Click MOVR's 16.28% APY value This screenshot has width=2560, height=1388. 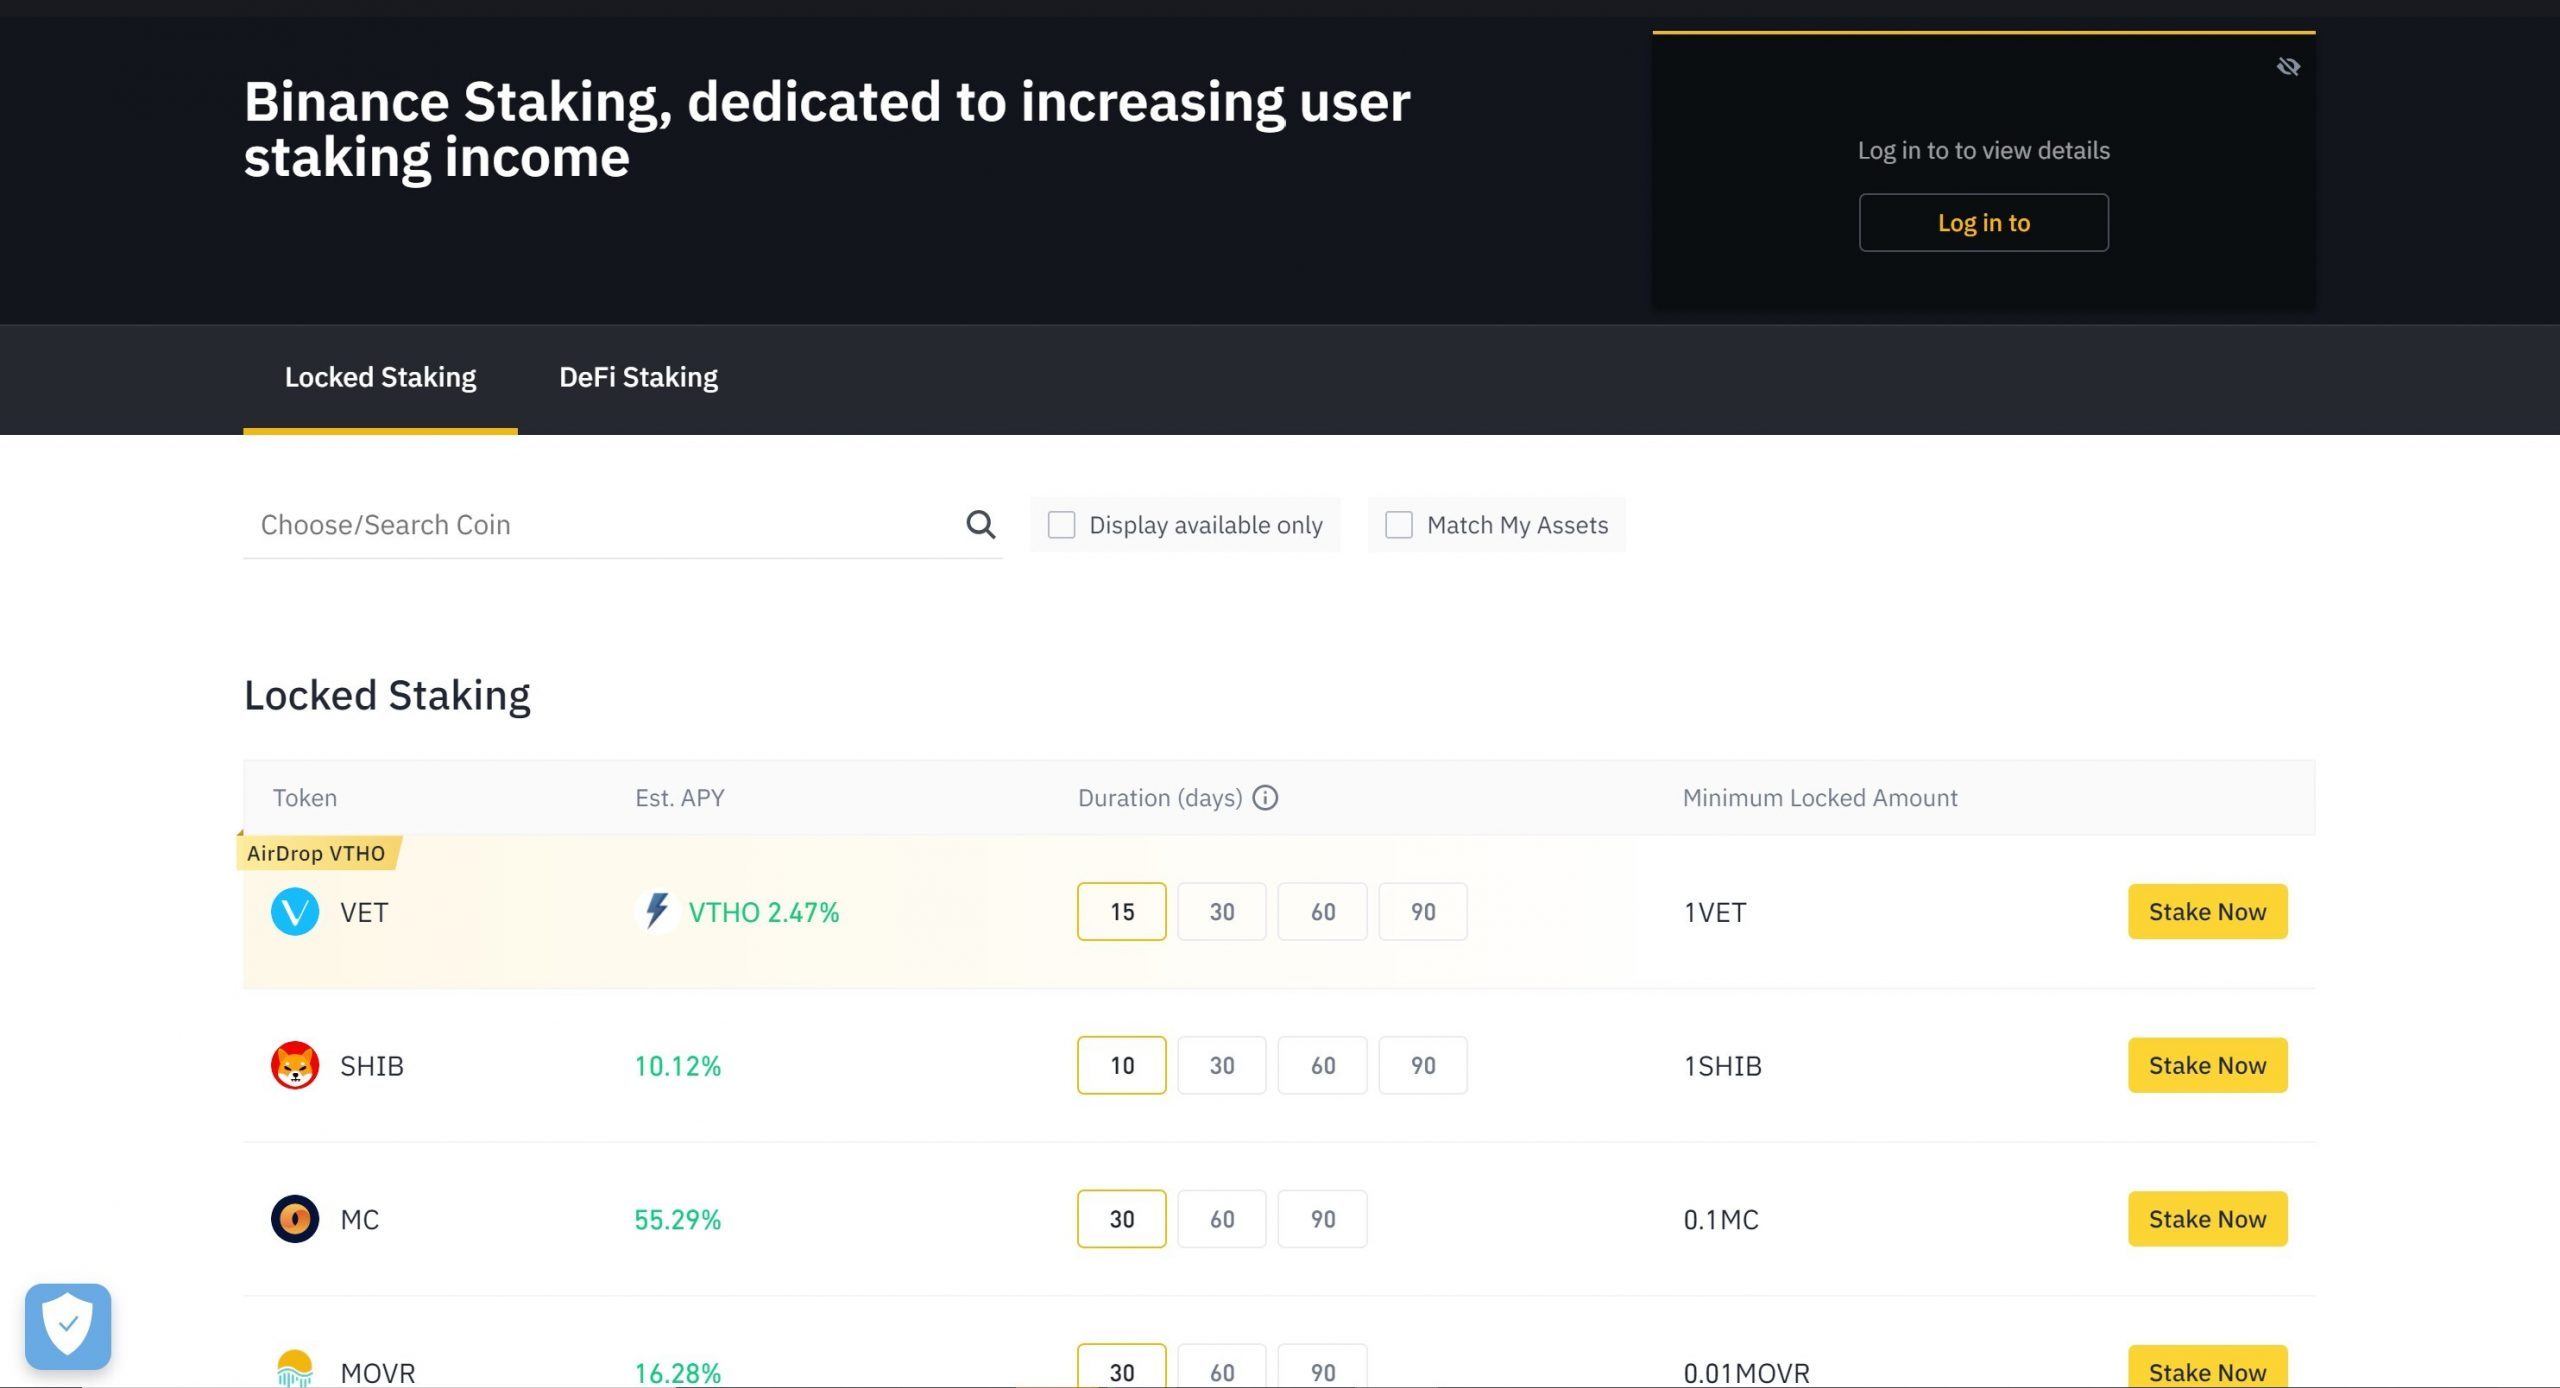[x=678, y=1372]
